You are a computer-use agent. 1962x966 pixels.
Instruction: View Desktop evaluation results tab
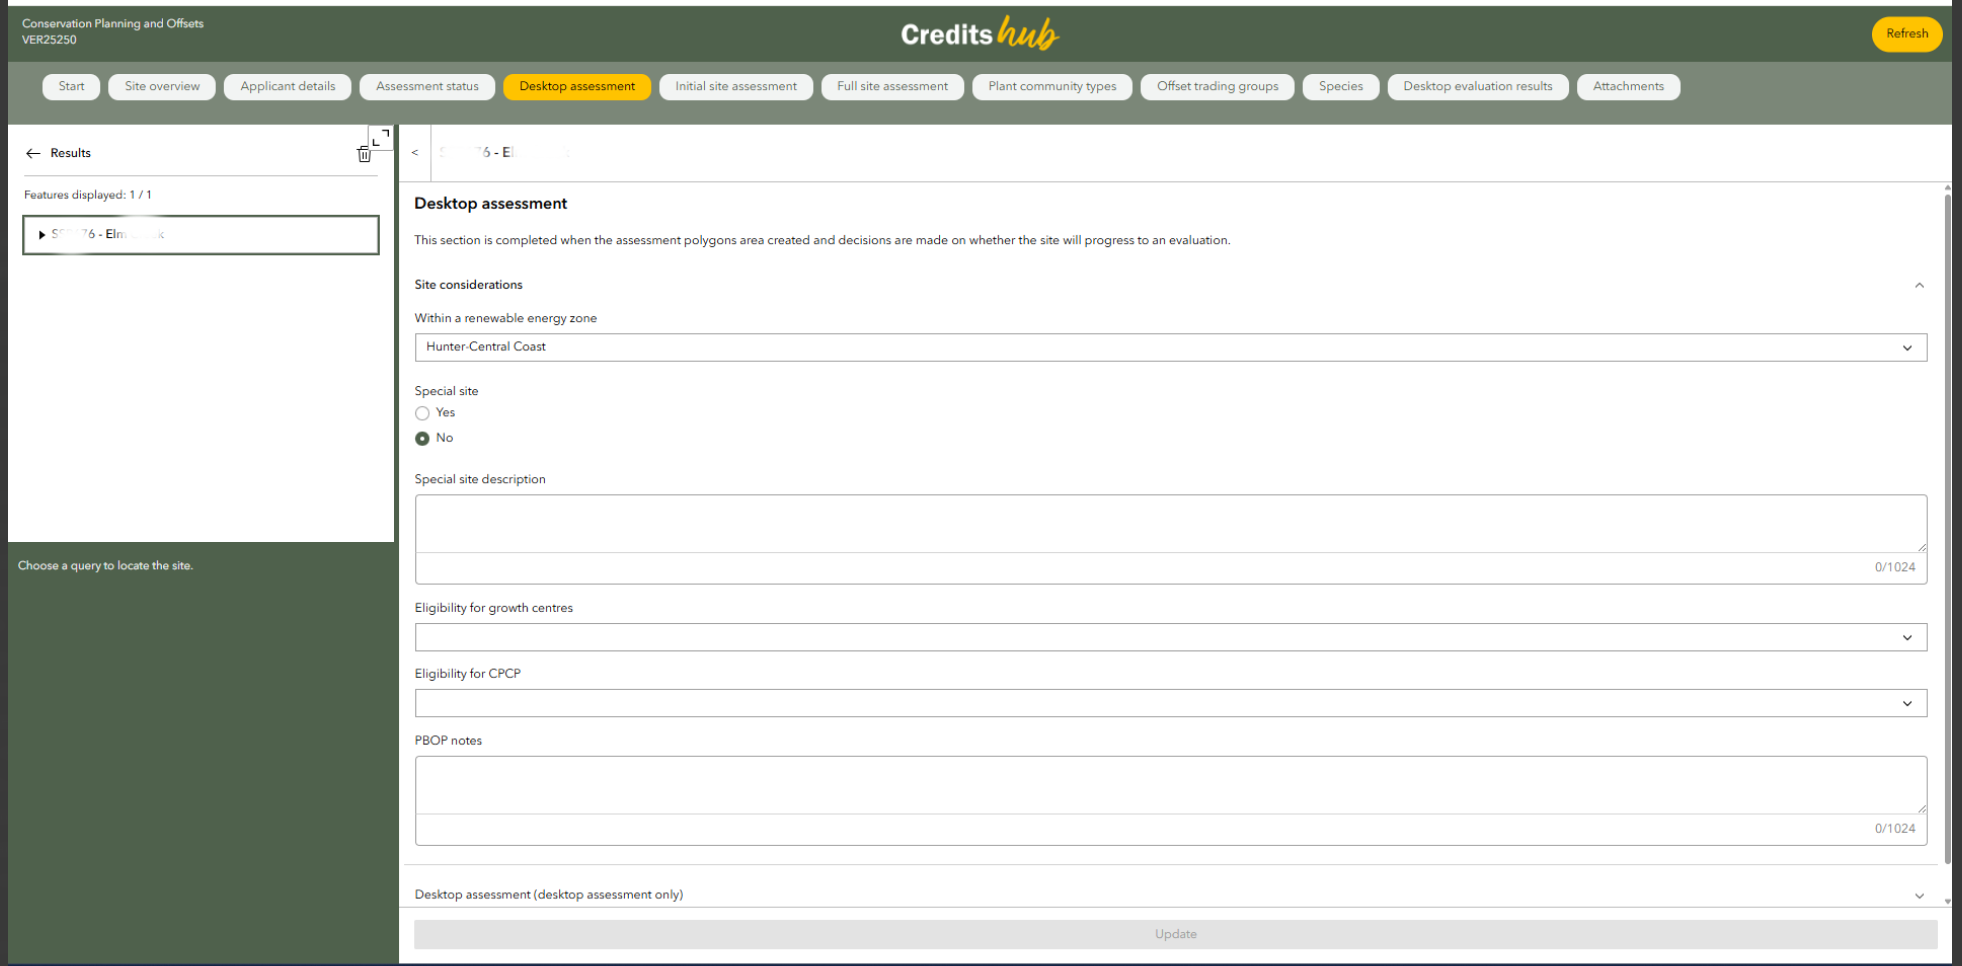[1477, 87]
